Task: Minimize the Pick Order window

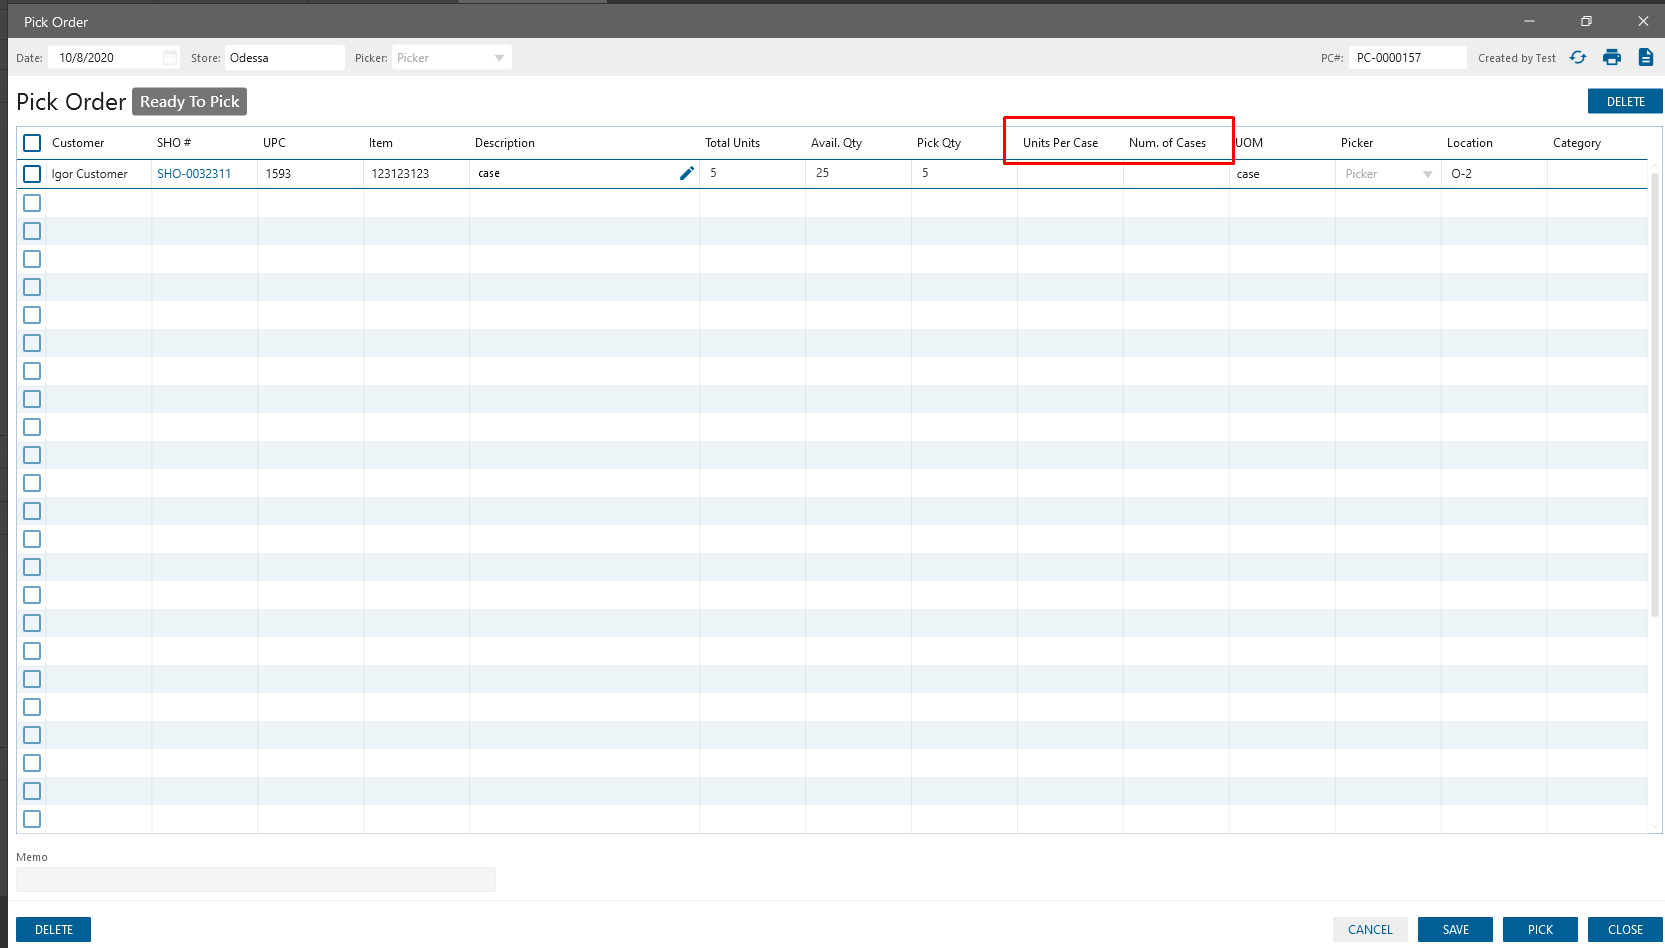Action: pyautogui.click(x=1529, y=21)
